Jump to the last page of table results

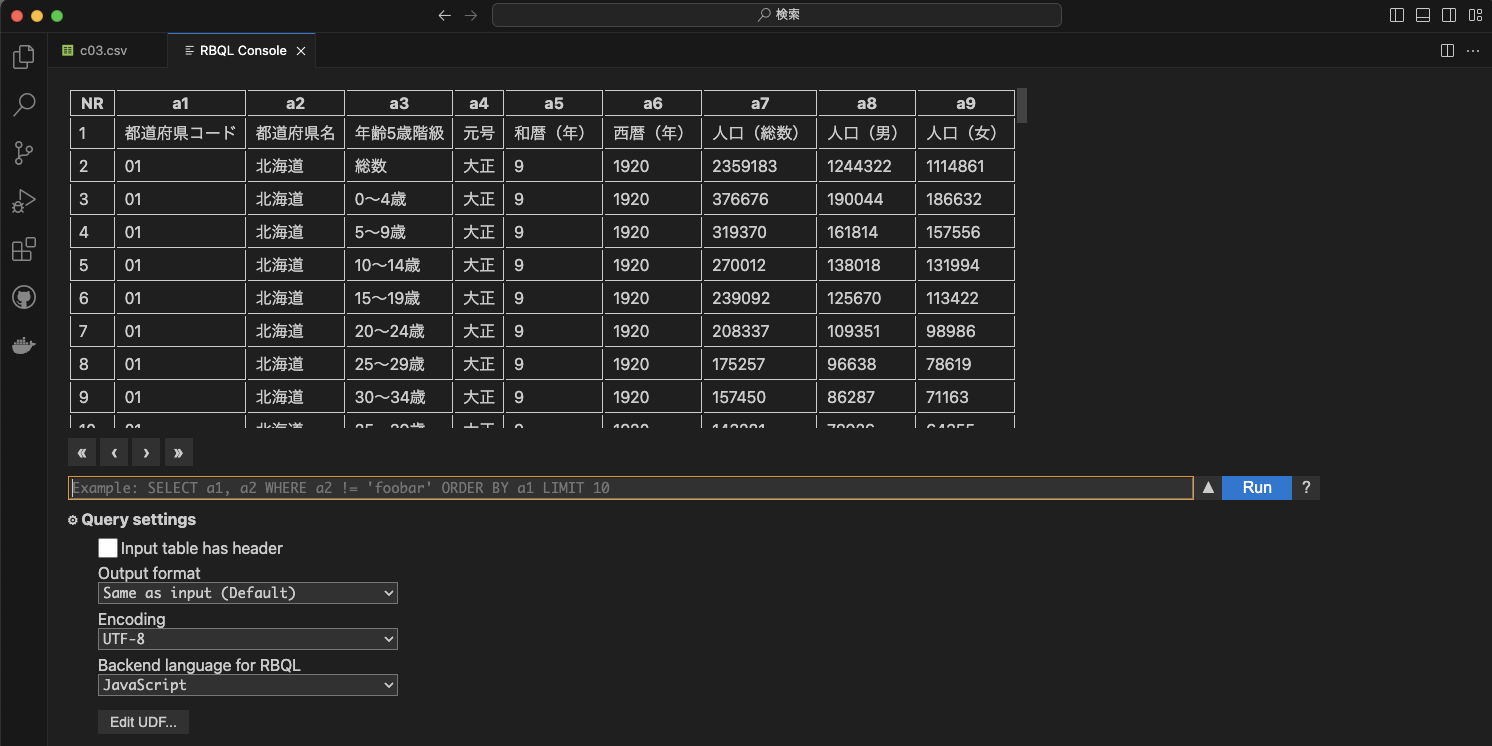(x=178, y=452)
